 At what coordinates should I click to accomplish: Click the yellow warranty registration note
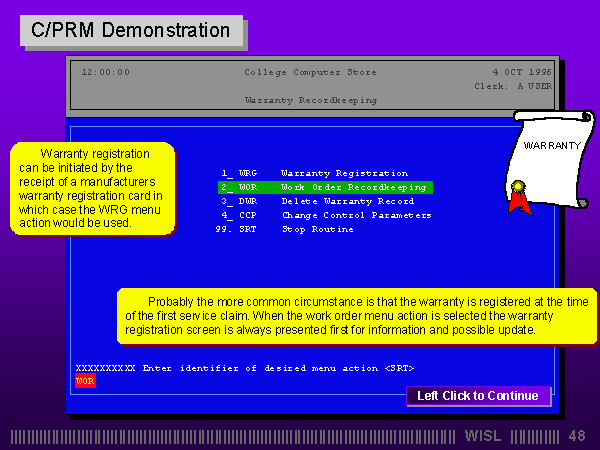[93, 189]
